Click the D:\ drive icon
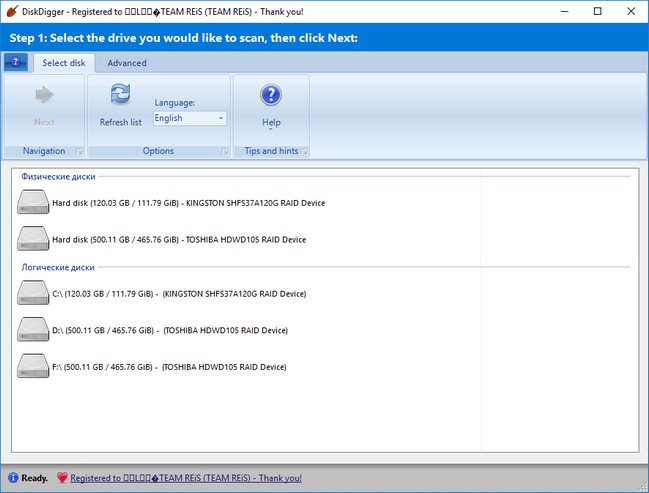This screenshot has height=493, width=649. pos(33,330)
